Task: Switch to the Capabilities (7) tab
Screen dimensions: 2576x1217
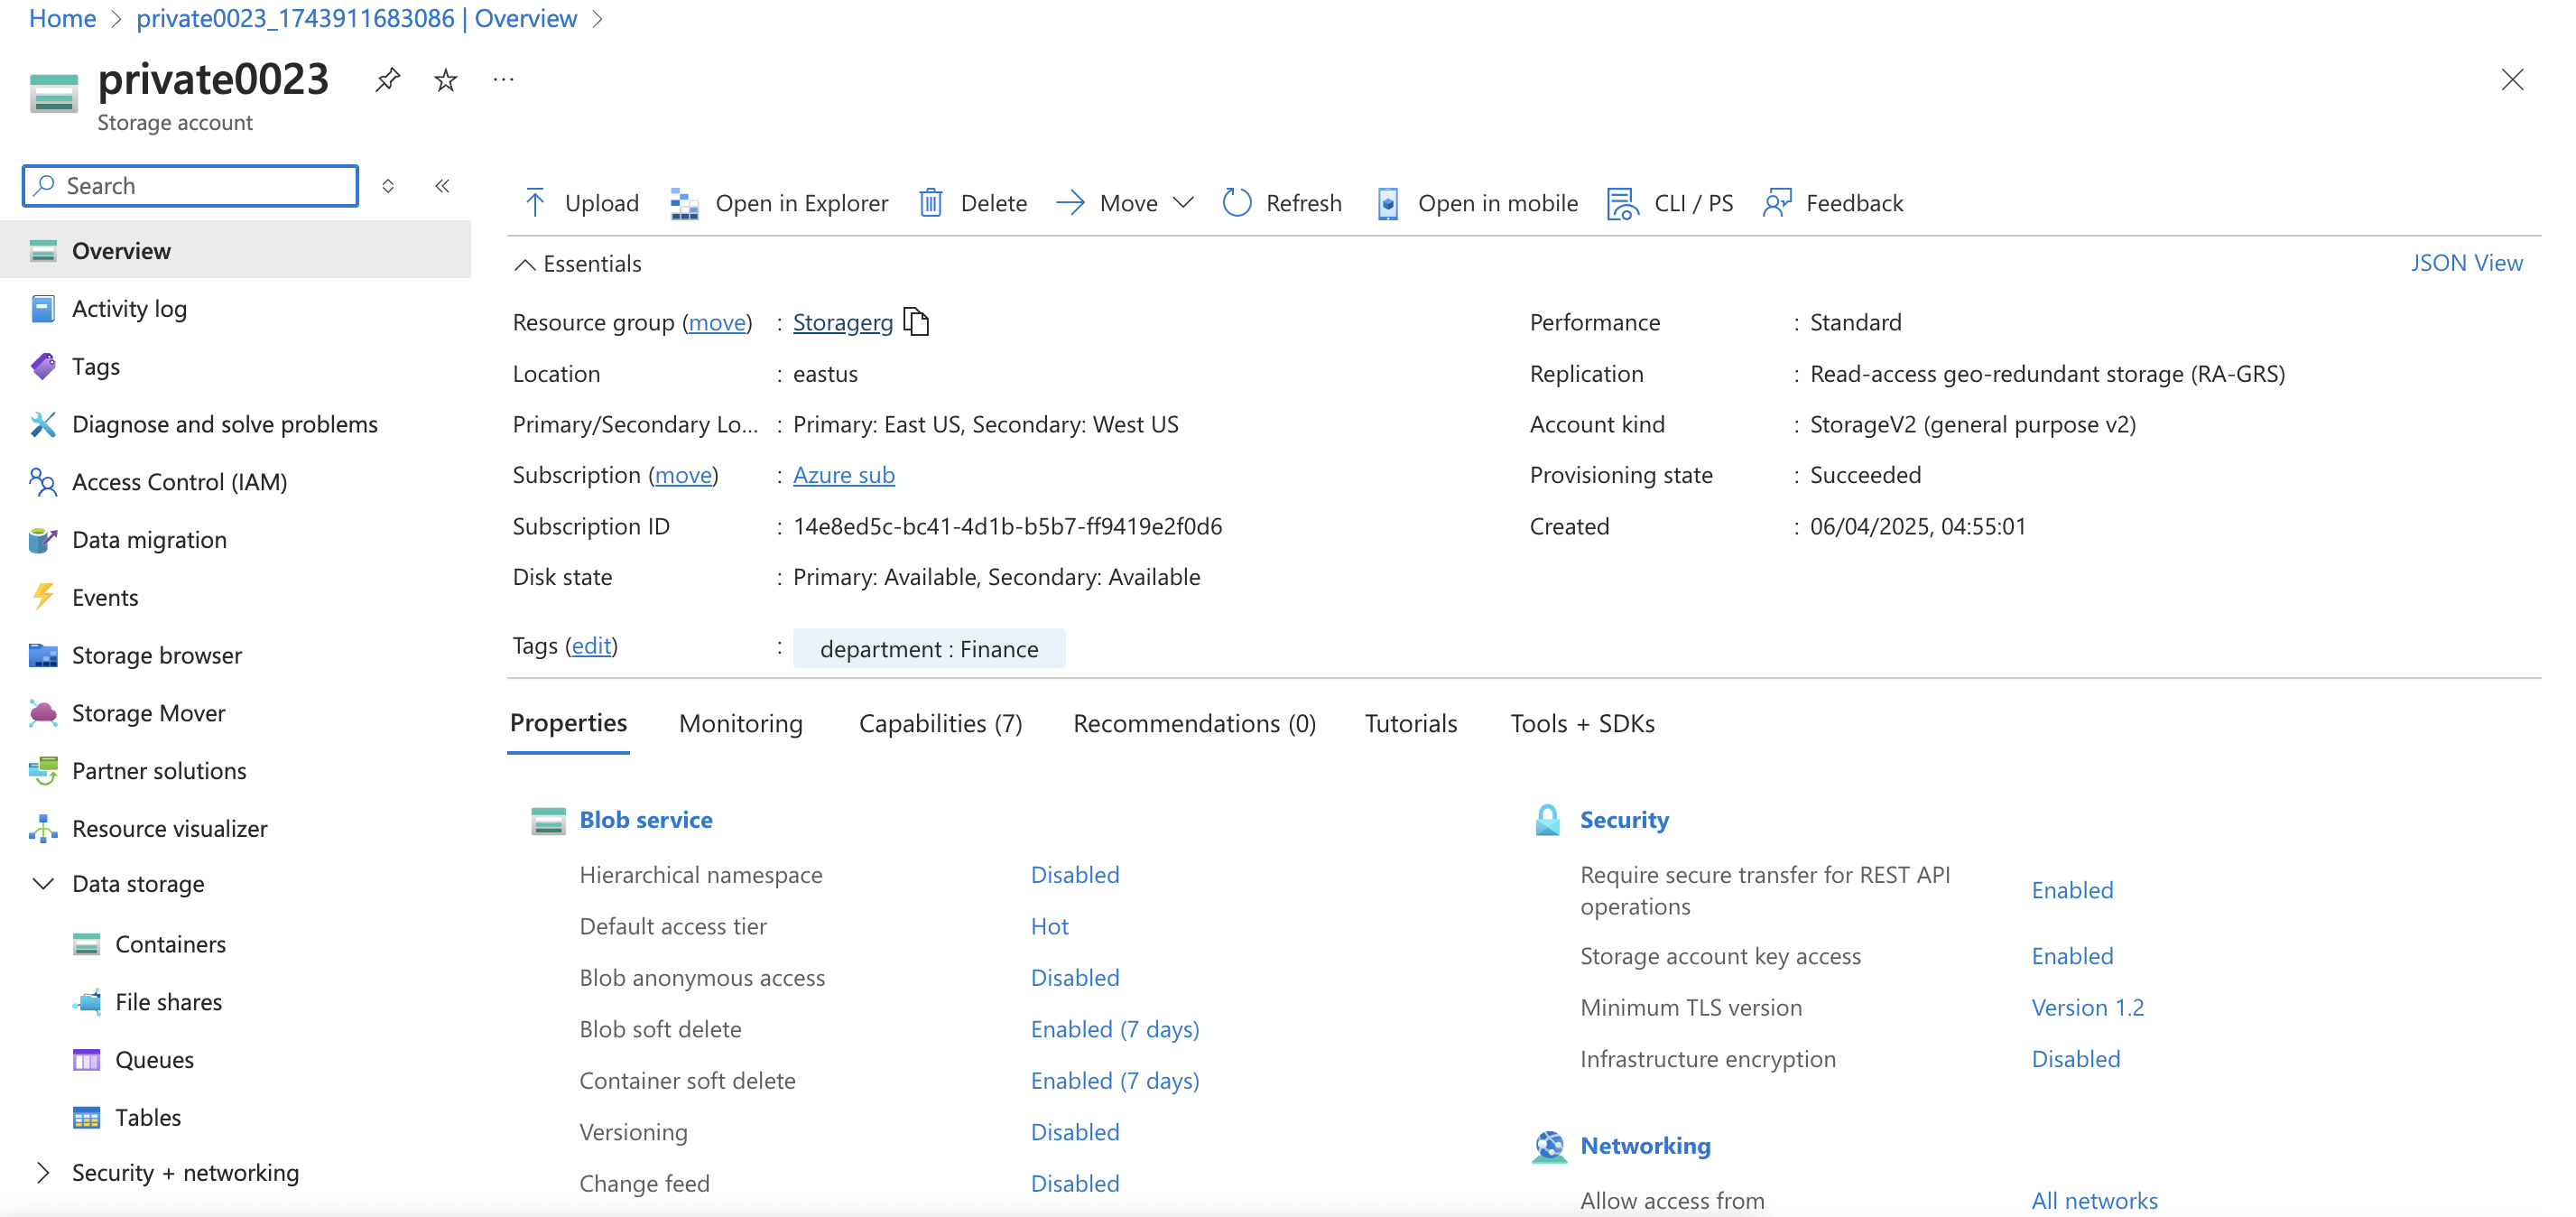Action: click(x=940, y=723)
